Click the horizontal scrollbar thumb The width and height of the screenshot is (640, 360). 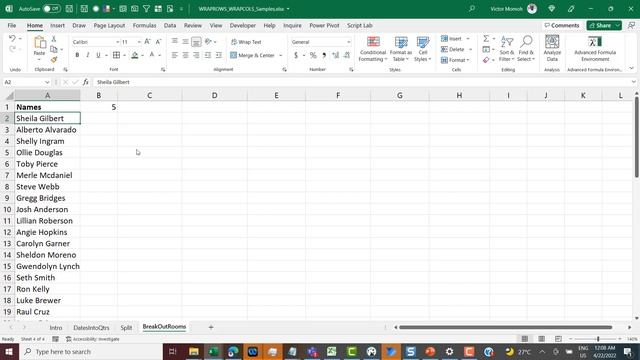coord(505,327)
